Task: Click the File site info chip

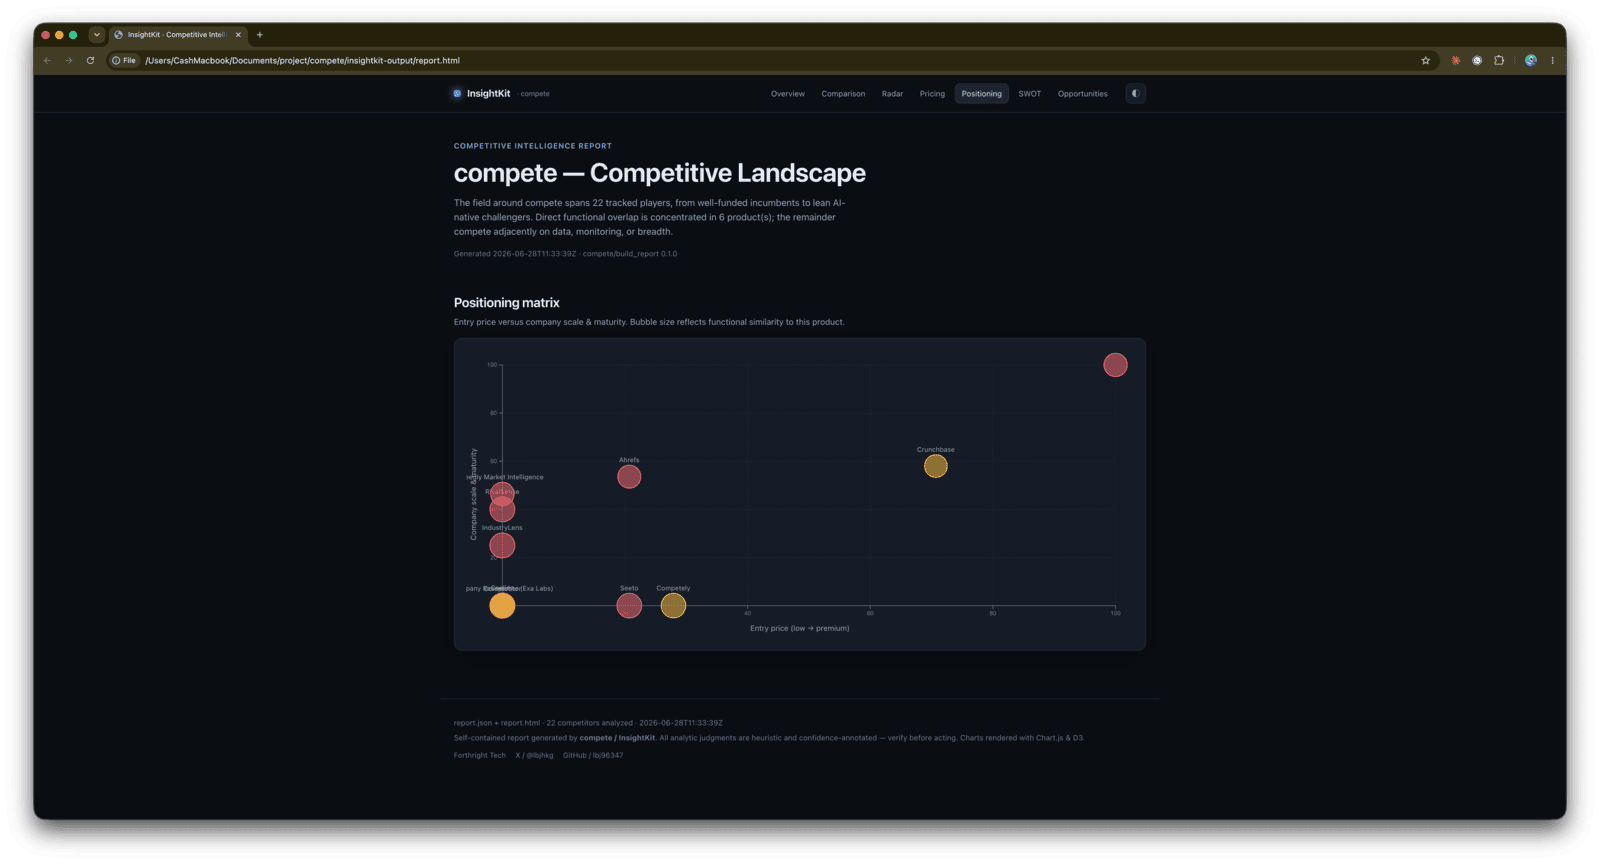Action: [124, 61]
